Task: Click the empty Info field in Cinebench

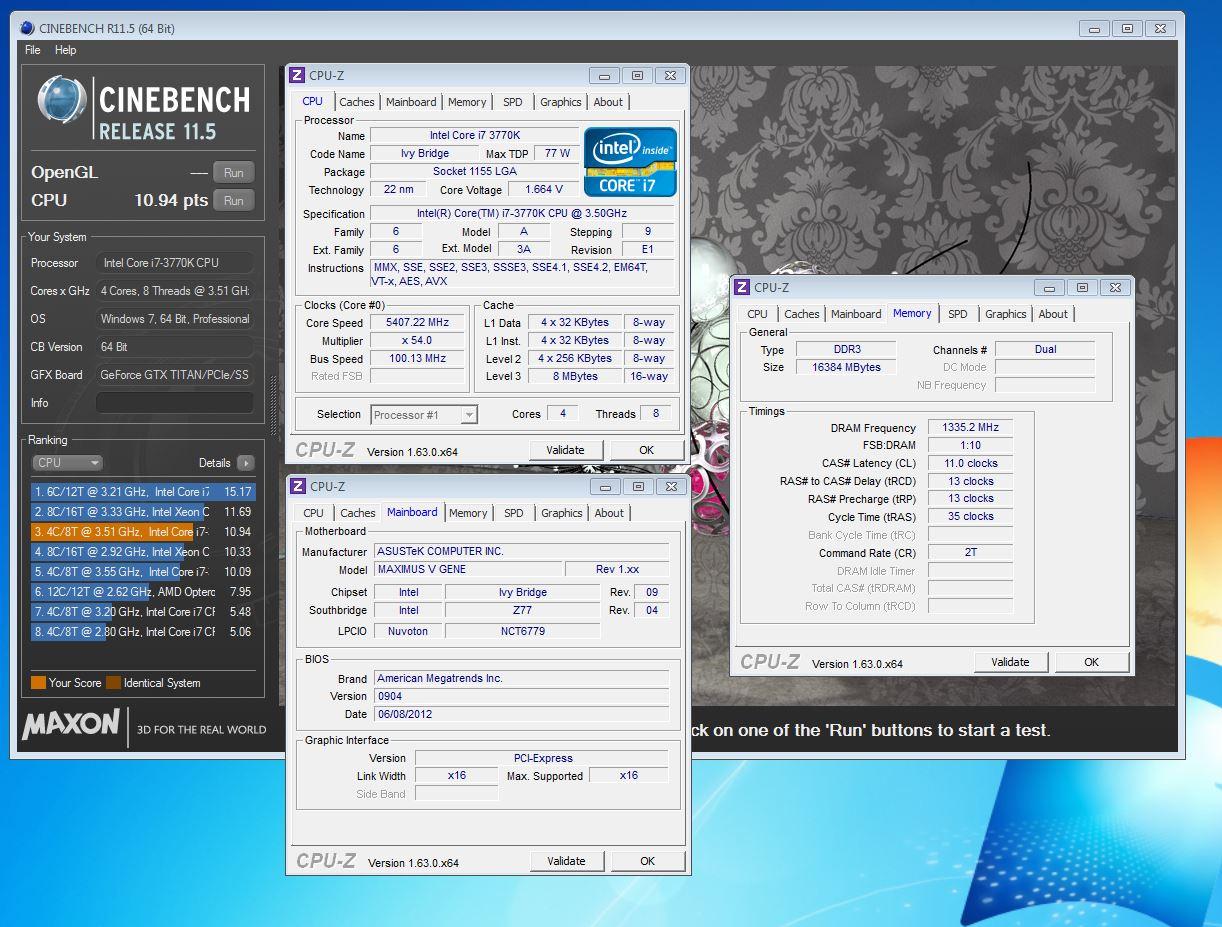Action: (174, 403)
